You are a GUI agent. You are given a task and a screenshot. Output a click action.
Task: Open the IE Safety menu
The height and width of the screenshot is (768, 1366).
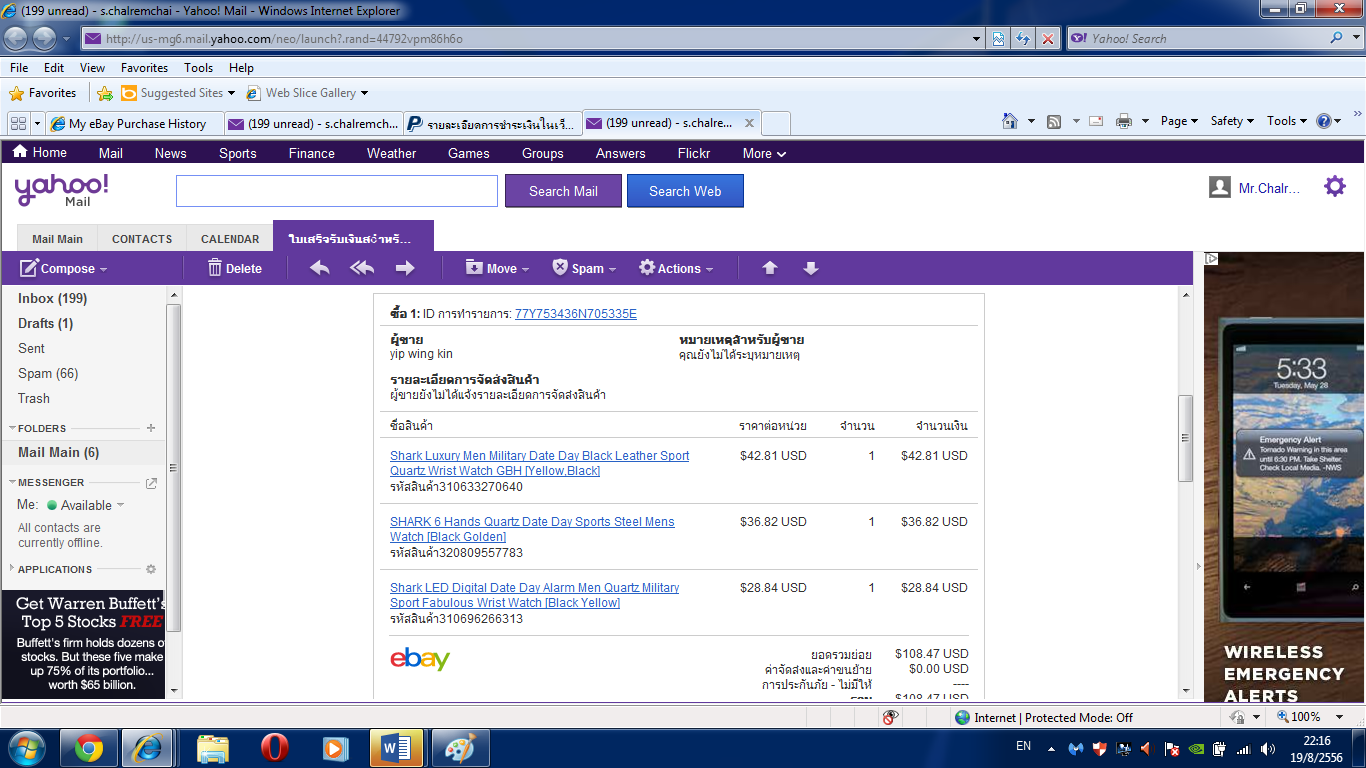click(x=1232, y=121)
